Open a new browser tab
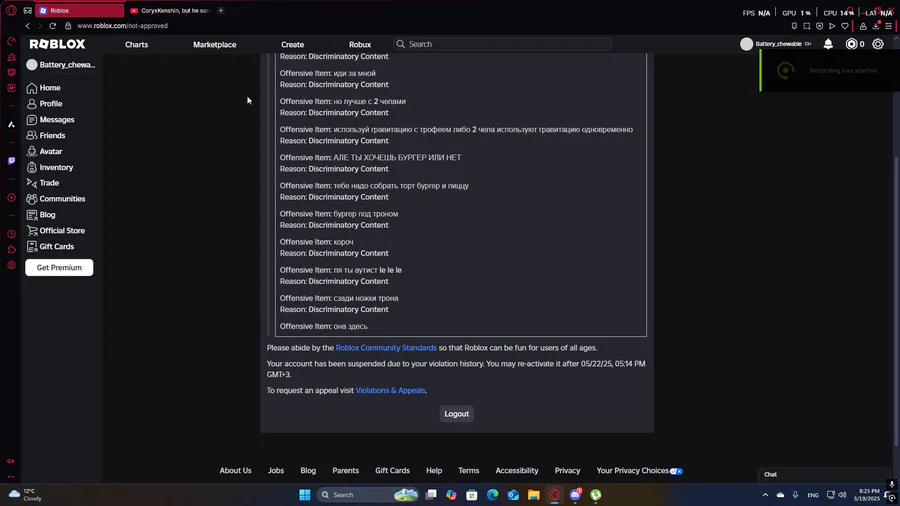Viewport: 900px width, 506px height. pyautogui.click(x=221, y=10)
